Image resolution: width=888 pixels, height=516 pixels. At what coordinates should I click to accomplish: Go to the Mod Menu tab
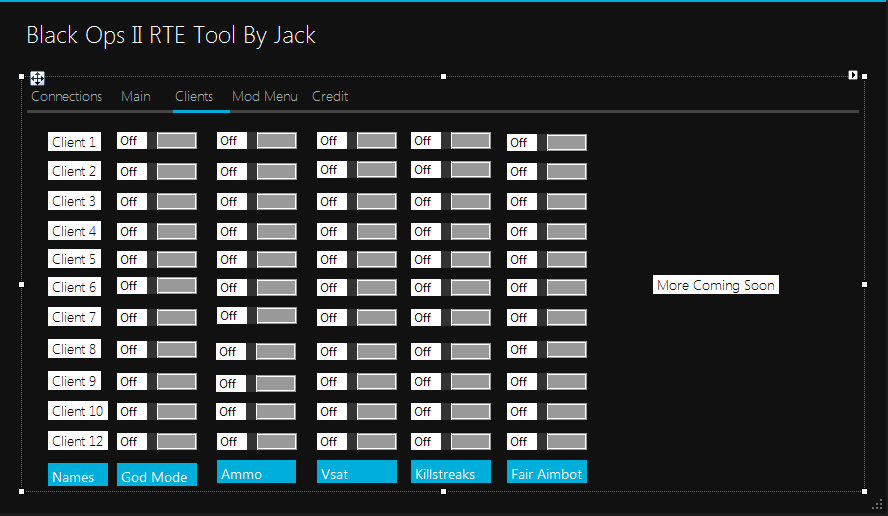(264, 96)
